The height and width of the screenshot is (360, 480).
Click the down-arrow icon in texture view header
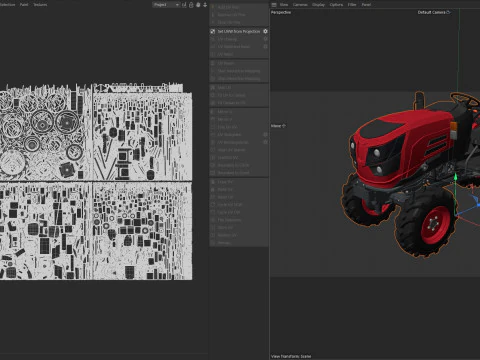[205, 5]
